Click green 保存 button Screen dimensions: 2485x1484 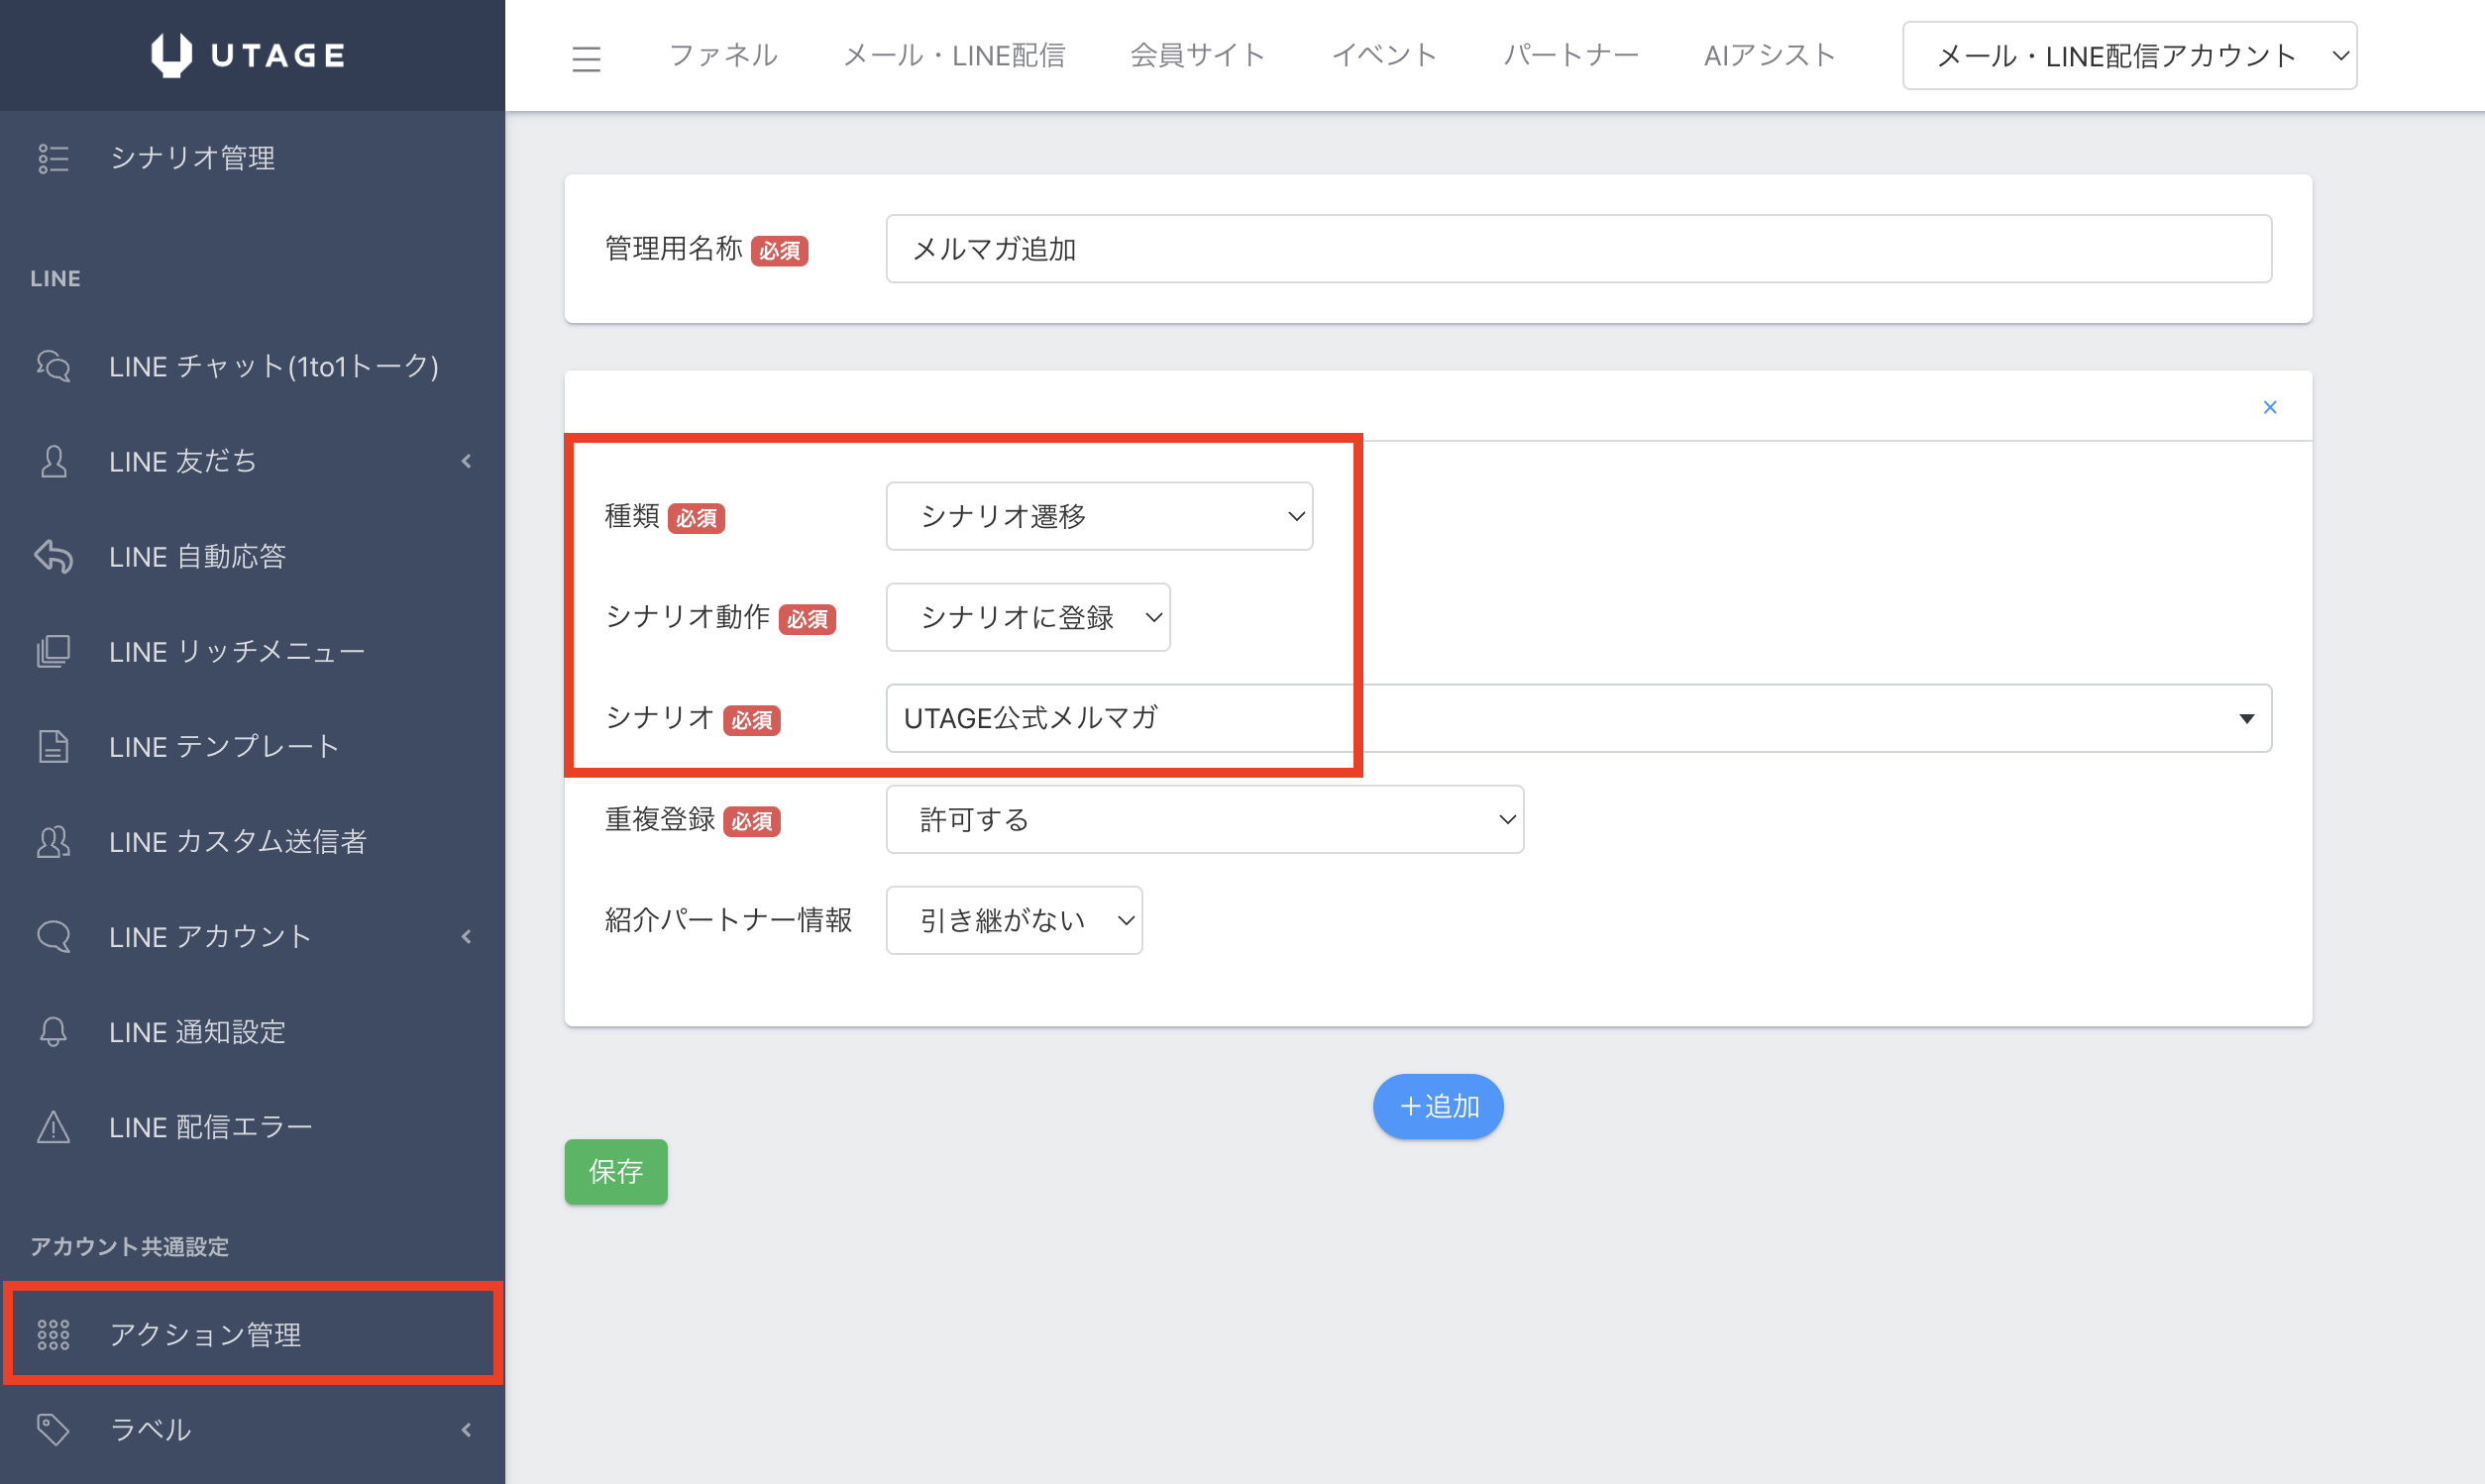click(615, 1171)
